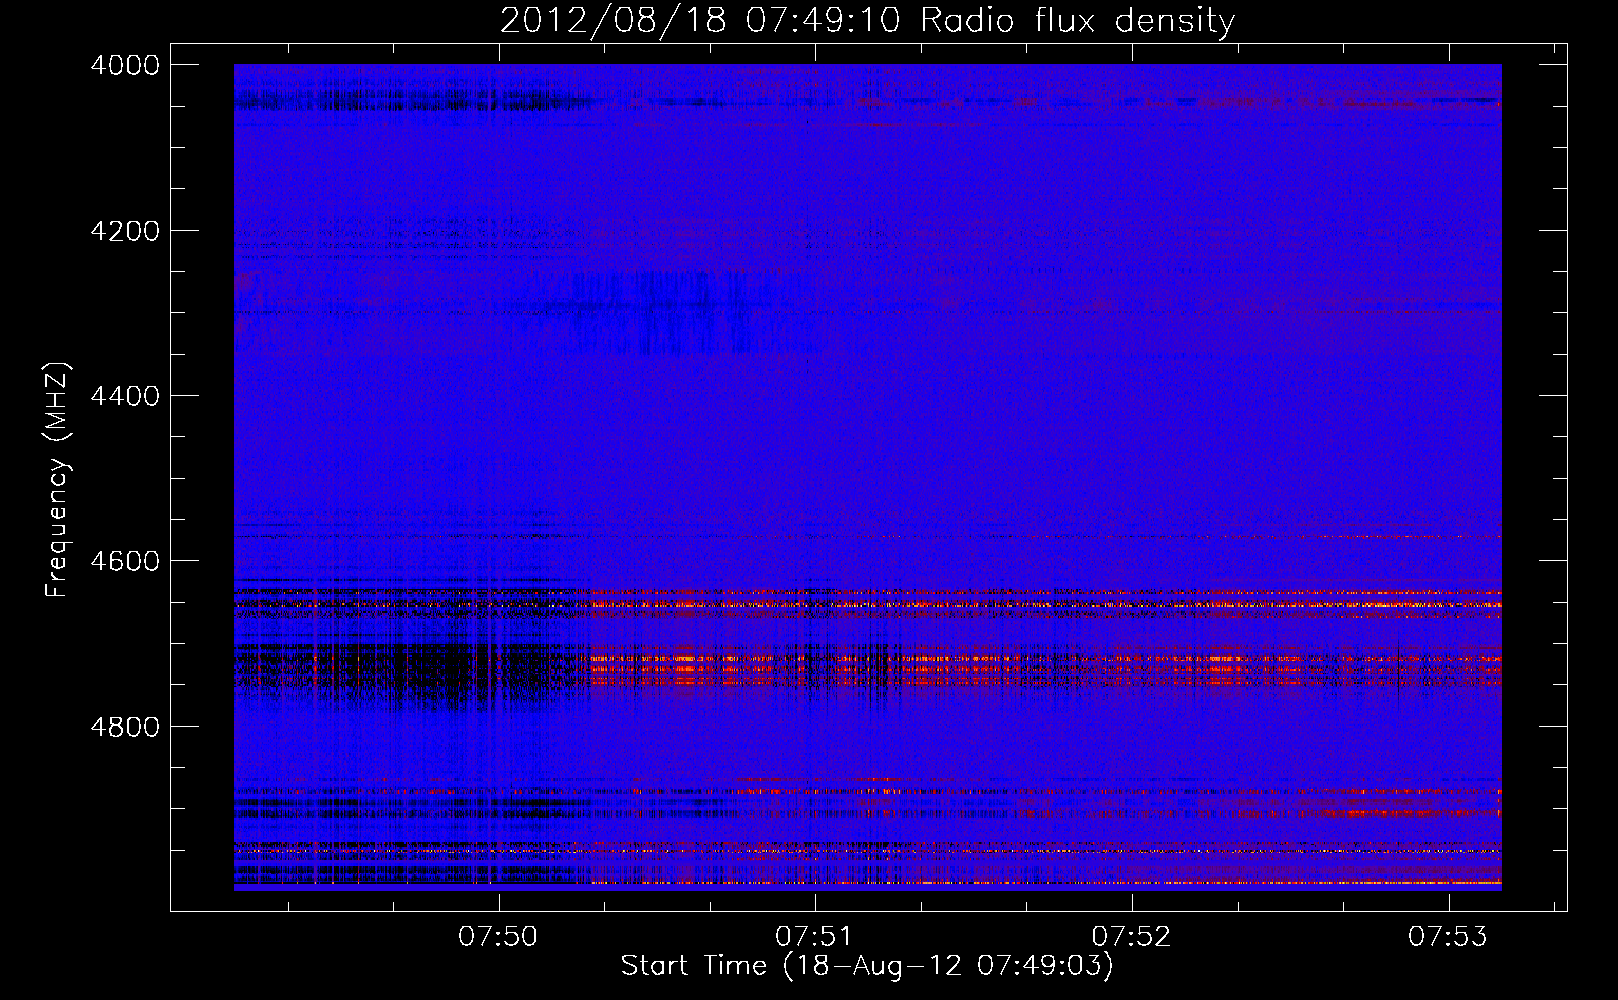Click the 07:52 time axis label

click(x=1131, y=937)
